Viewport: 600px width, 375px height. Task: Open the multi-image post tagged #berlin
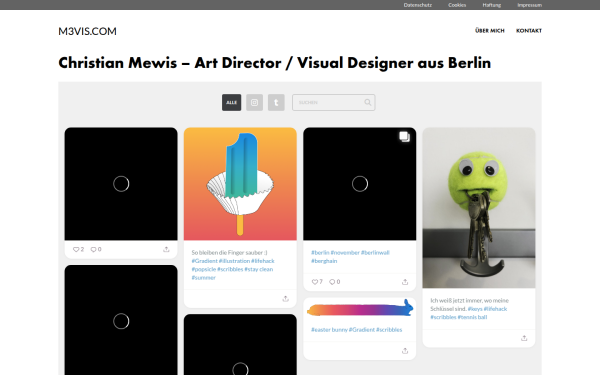point(360,184)
